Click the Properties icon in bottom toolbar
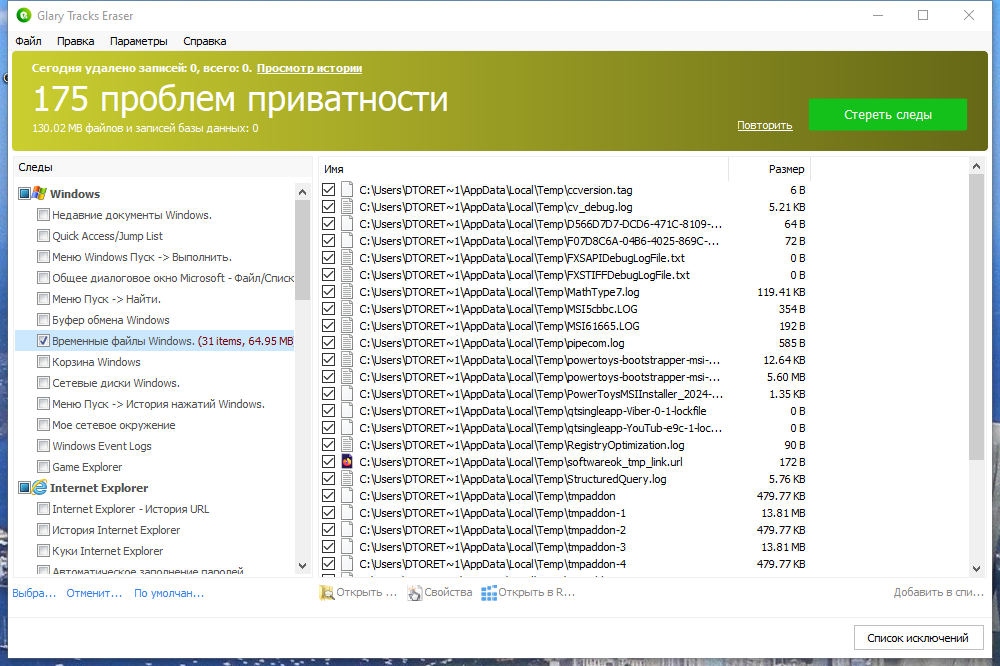Screen dimensions: 1000x666 (415, 593)
